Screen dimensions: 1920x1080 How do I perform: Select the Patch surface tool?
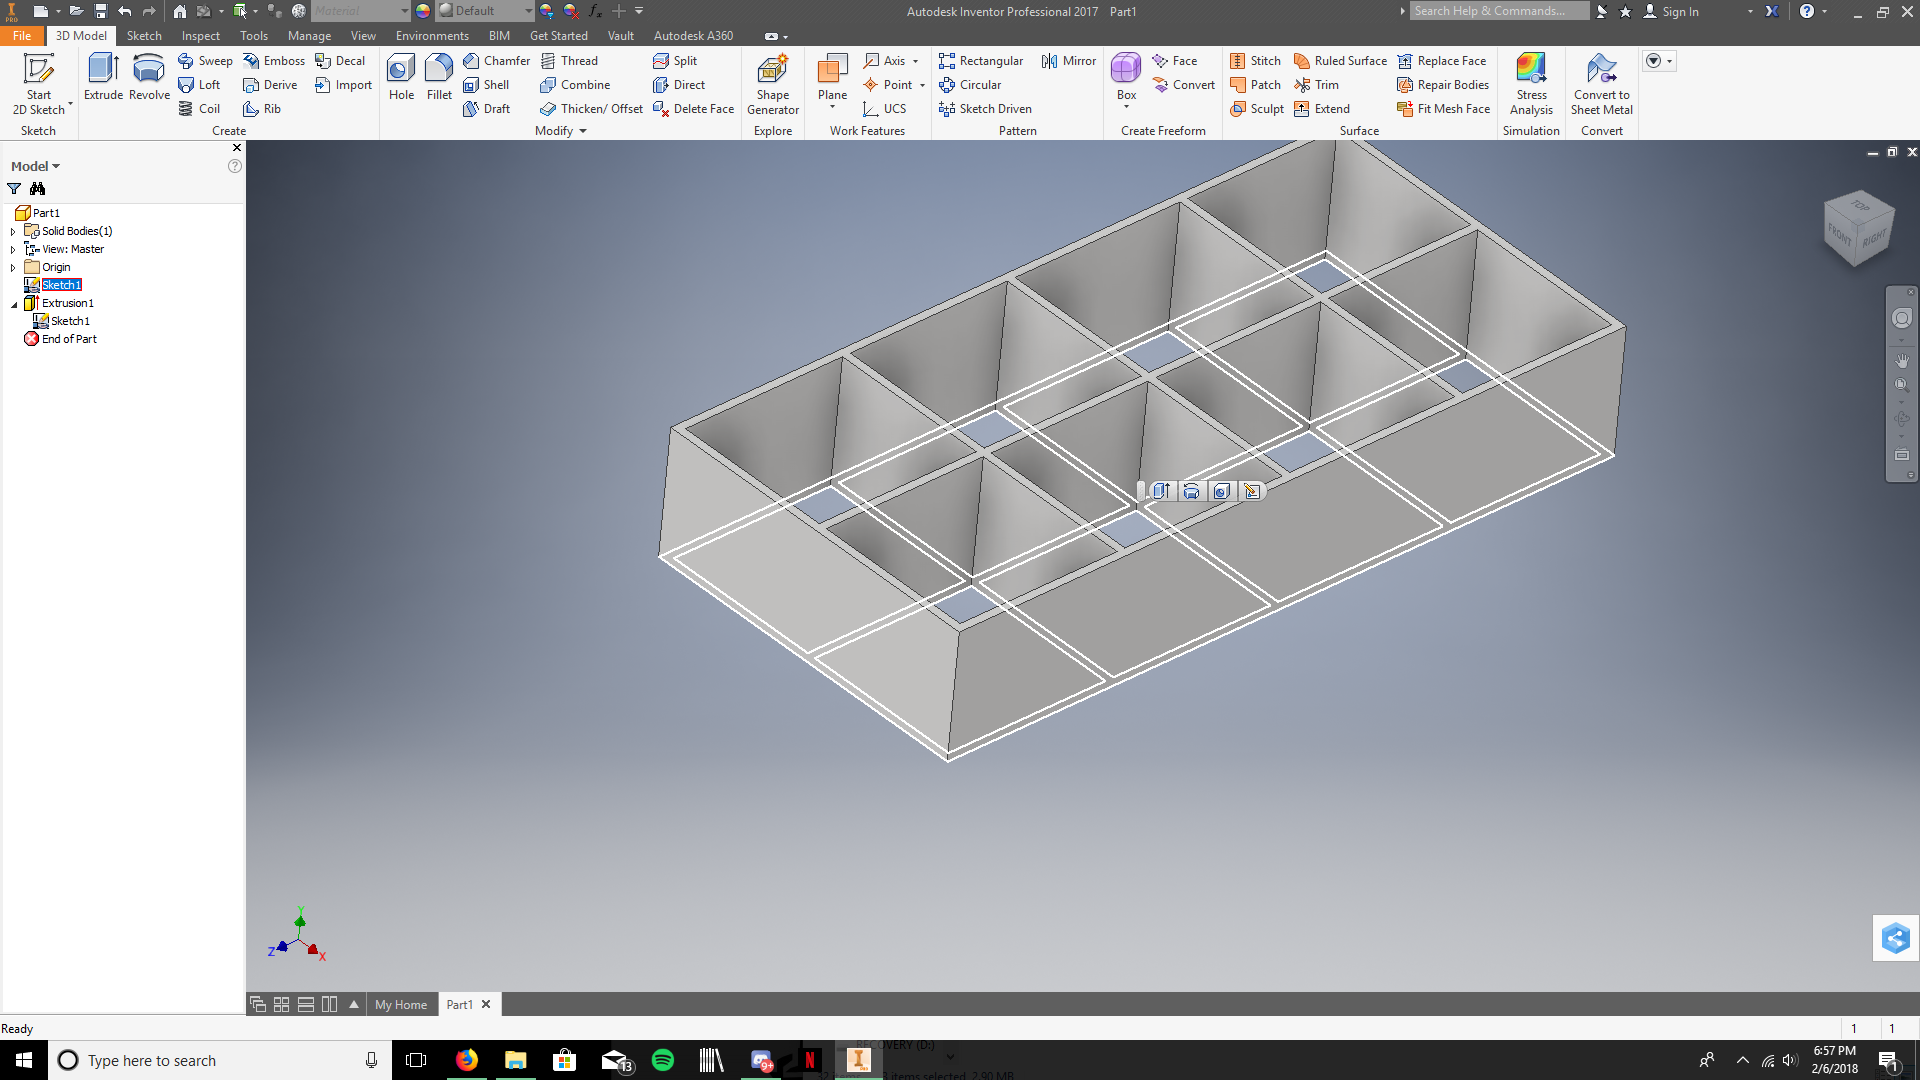pyautogui.click(x=1256, y=85)
